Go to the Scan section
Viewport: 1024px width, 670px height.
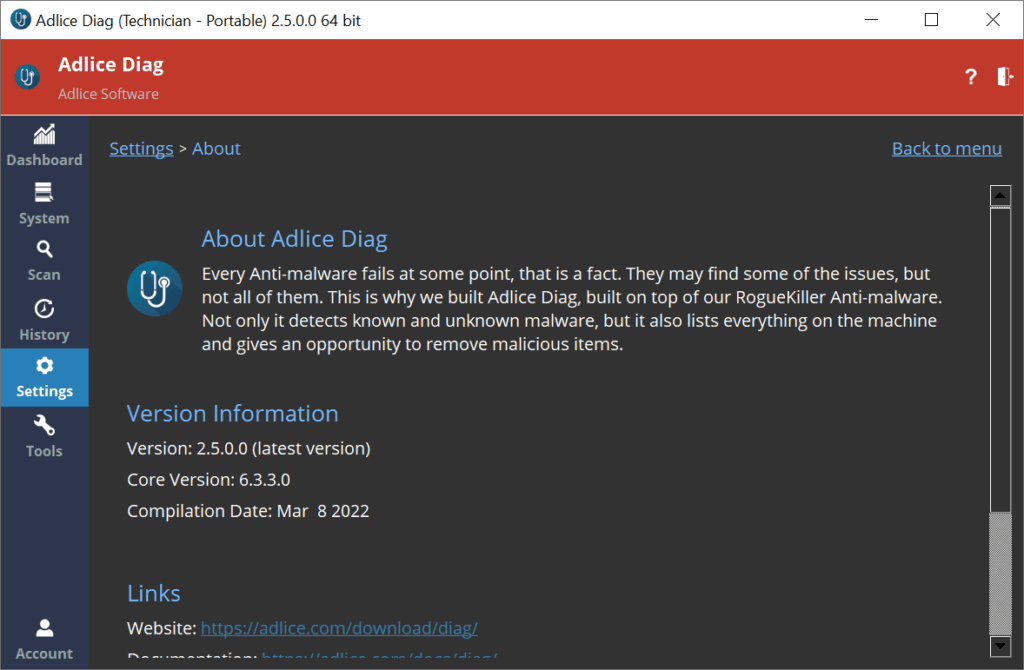click(44, 260)
